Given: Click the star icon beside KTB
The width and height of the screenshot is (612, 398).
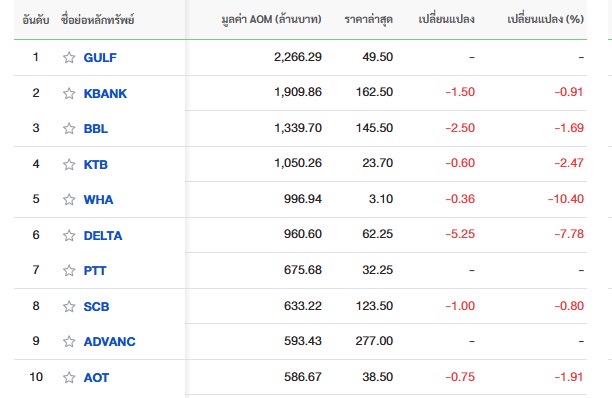Looking at the screenshot, I should point(69,164).
